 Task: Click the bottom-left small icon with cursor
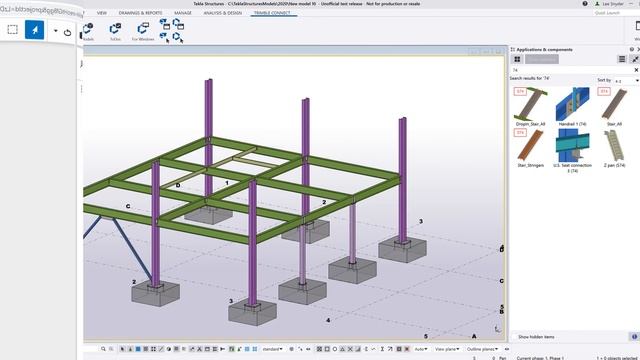[x=165, y=38]
